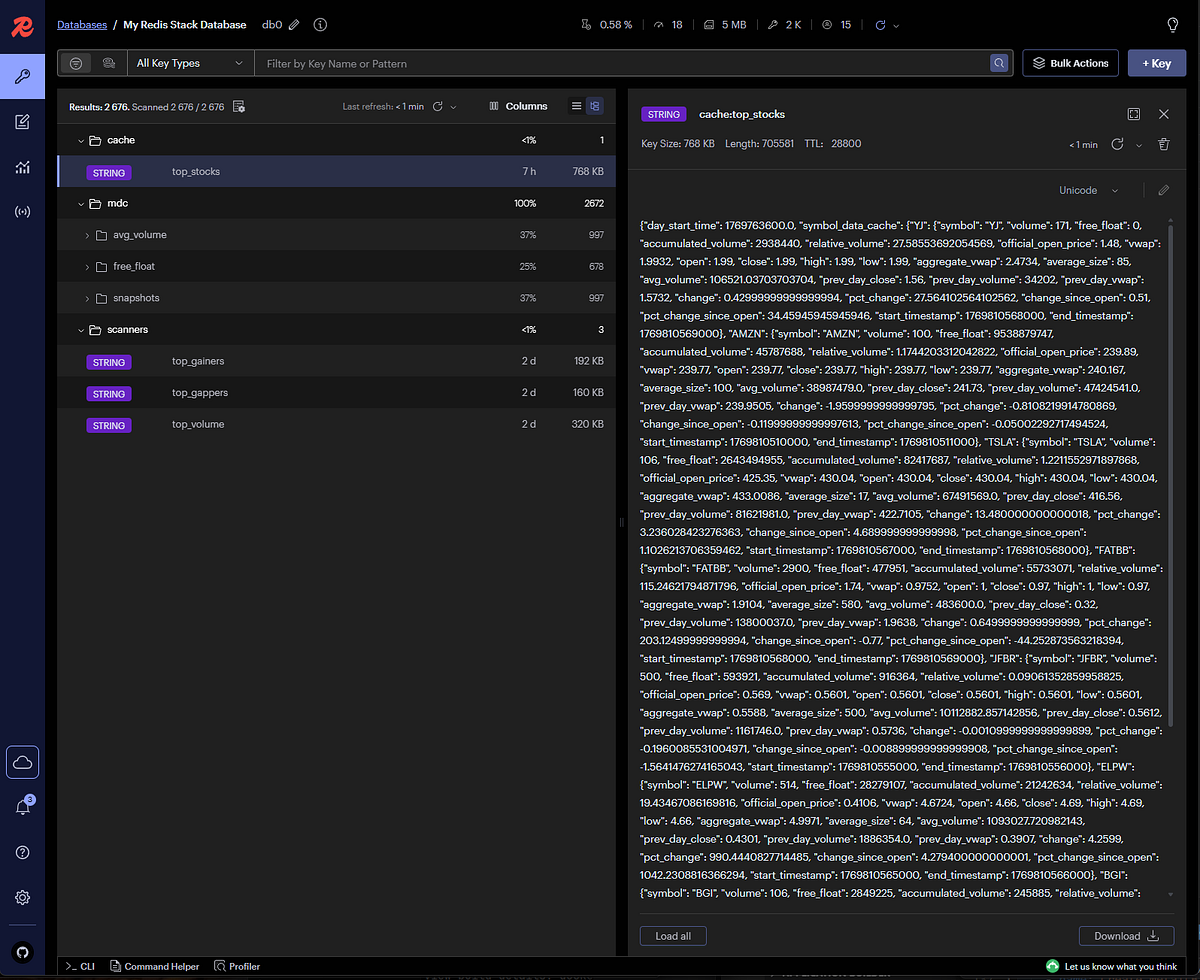Click the Load all button

click(x=673, y=936)
